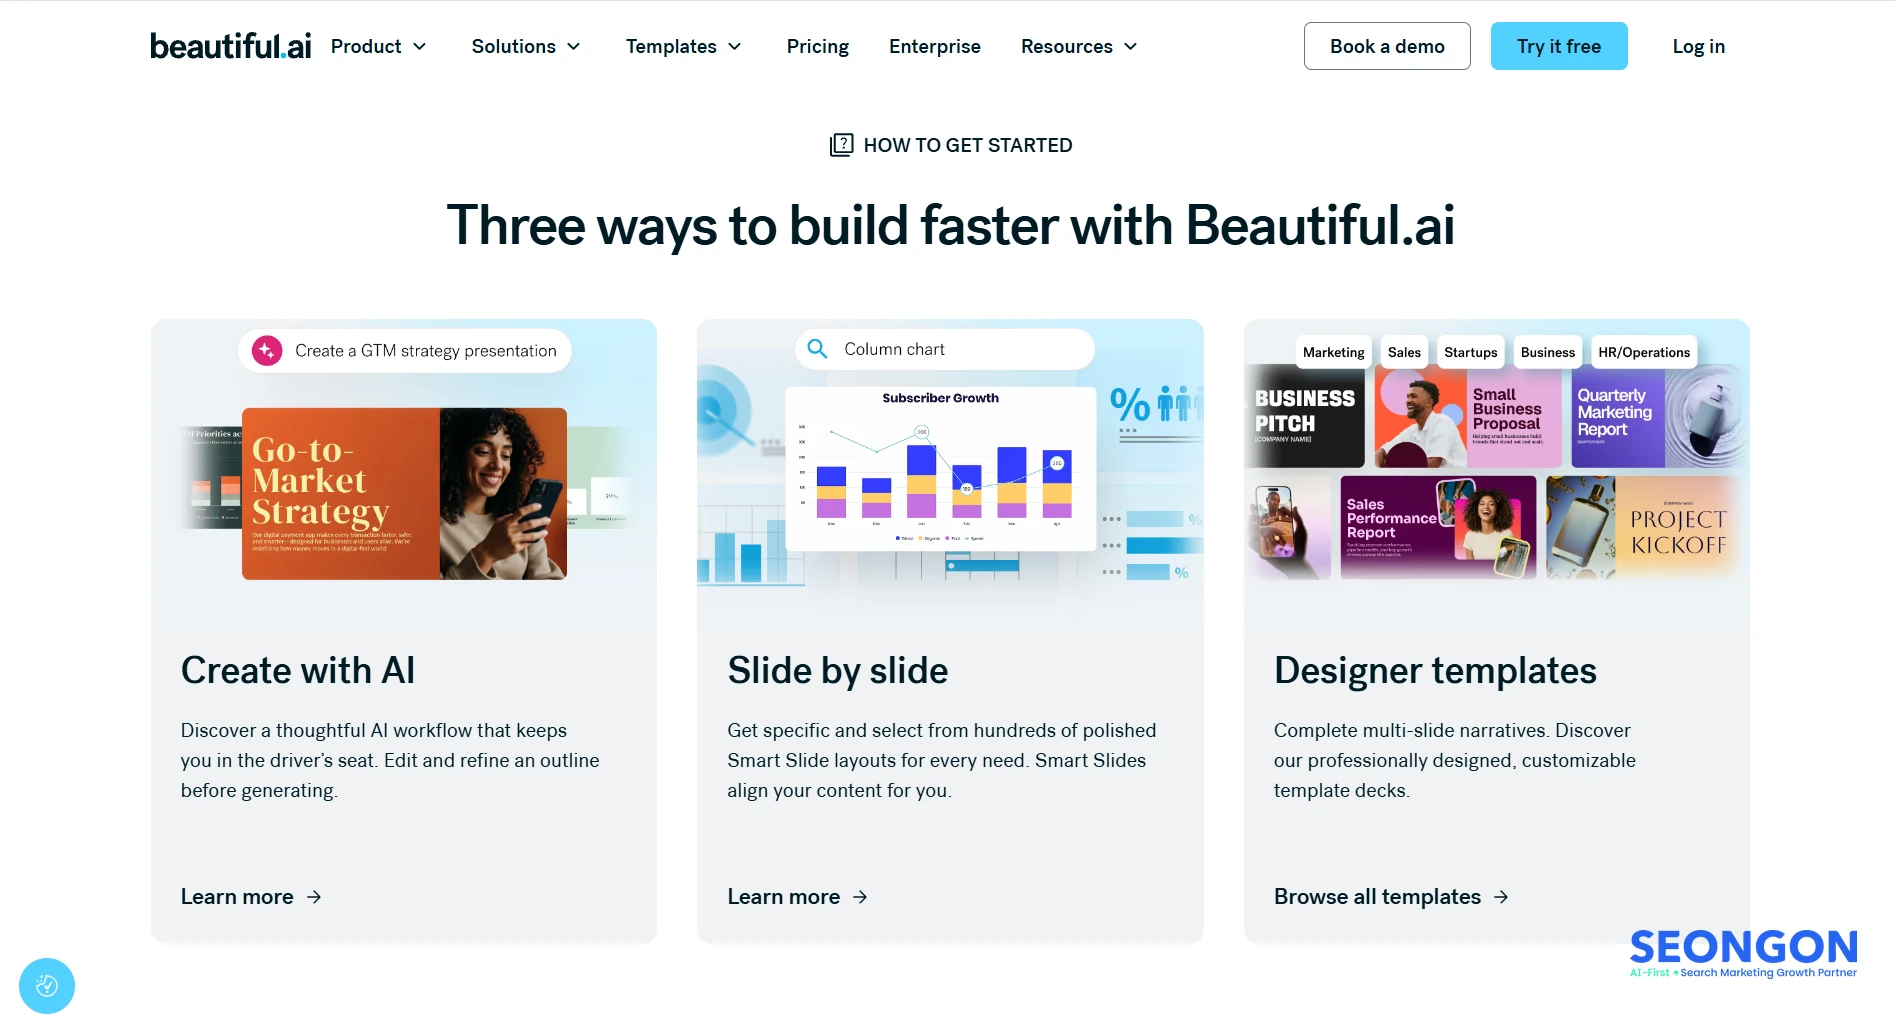This screenshot has width=1895, height=1017.
Task: Select the Marketing template tag
Action: coord(1333,352)
